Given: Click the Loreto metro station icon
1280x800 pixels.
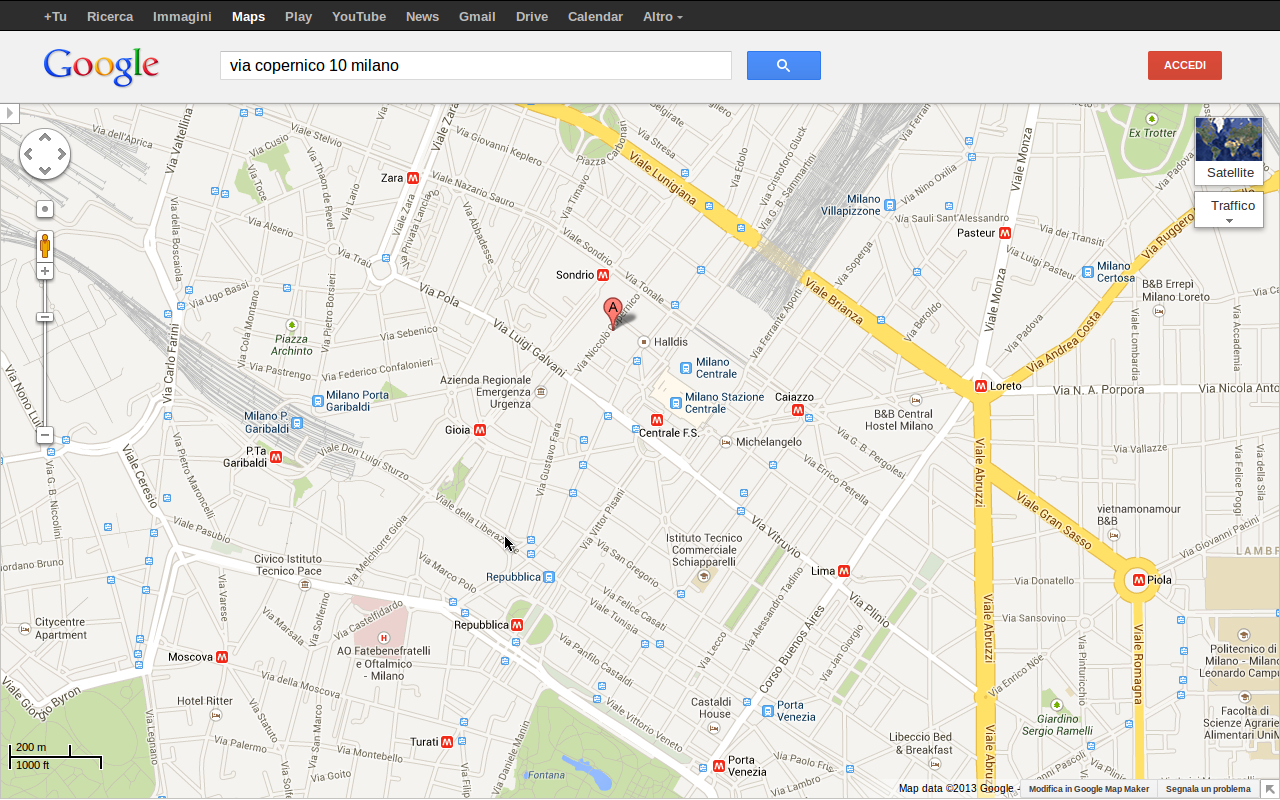Looking at the screenshot, I should [x=981, y=386].
